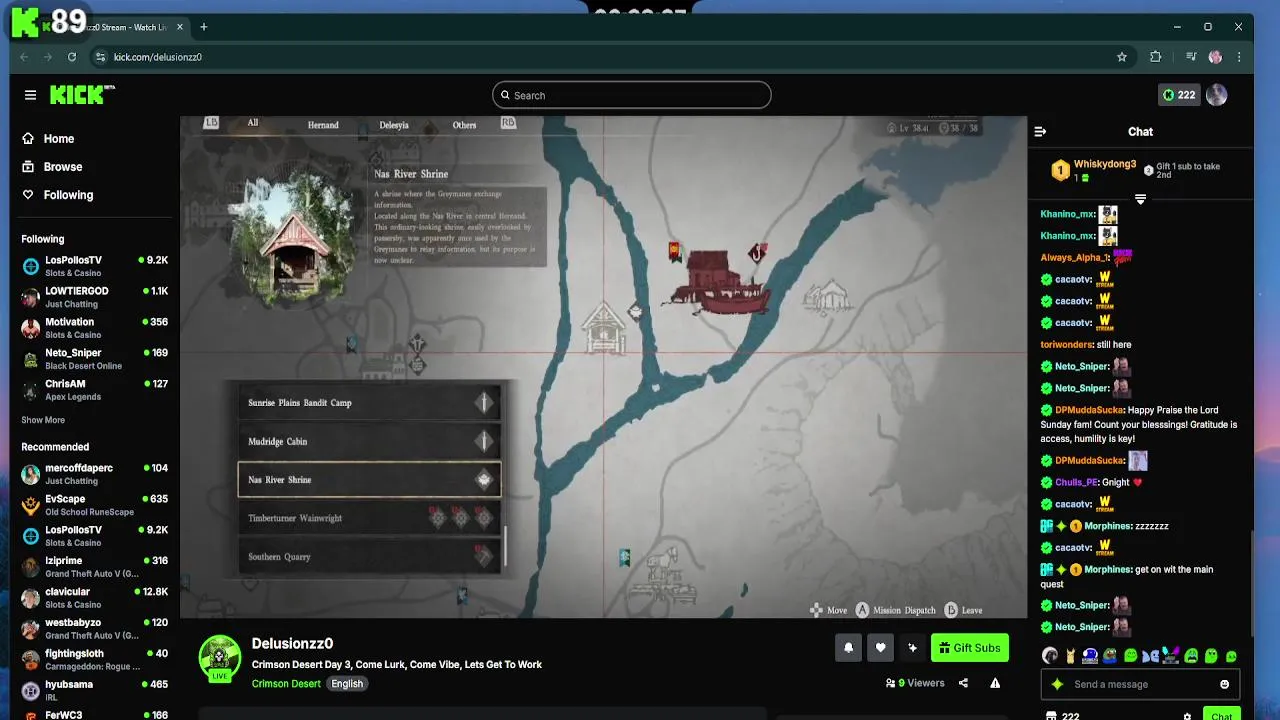Click Delusionzz0 channel name
The image size is (1280, 720).
292,644
